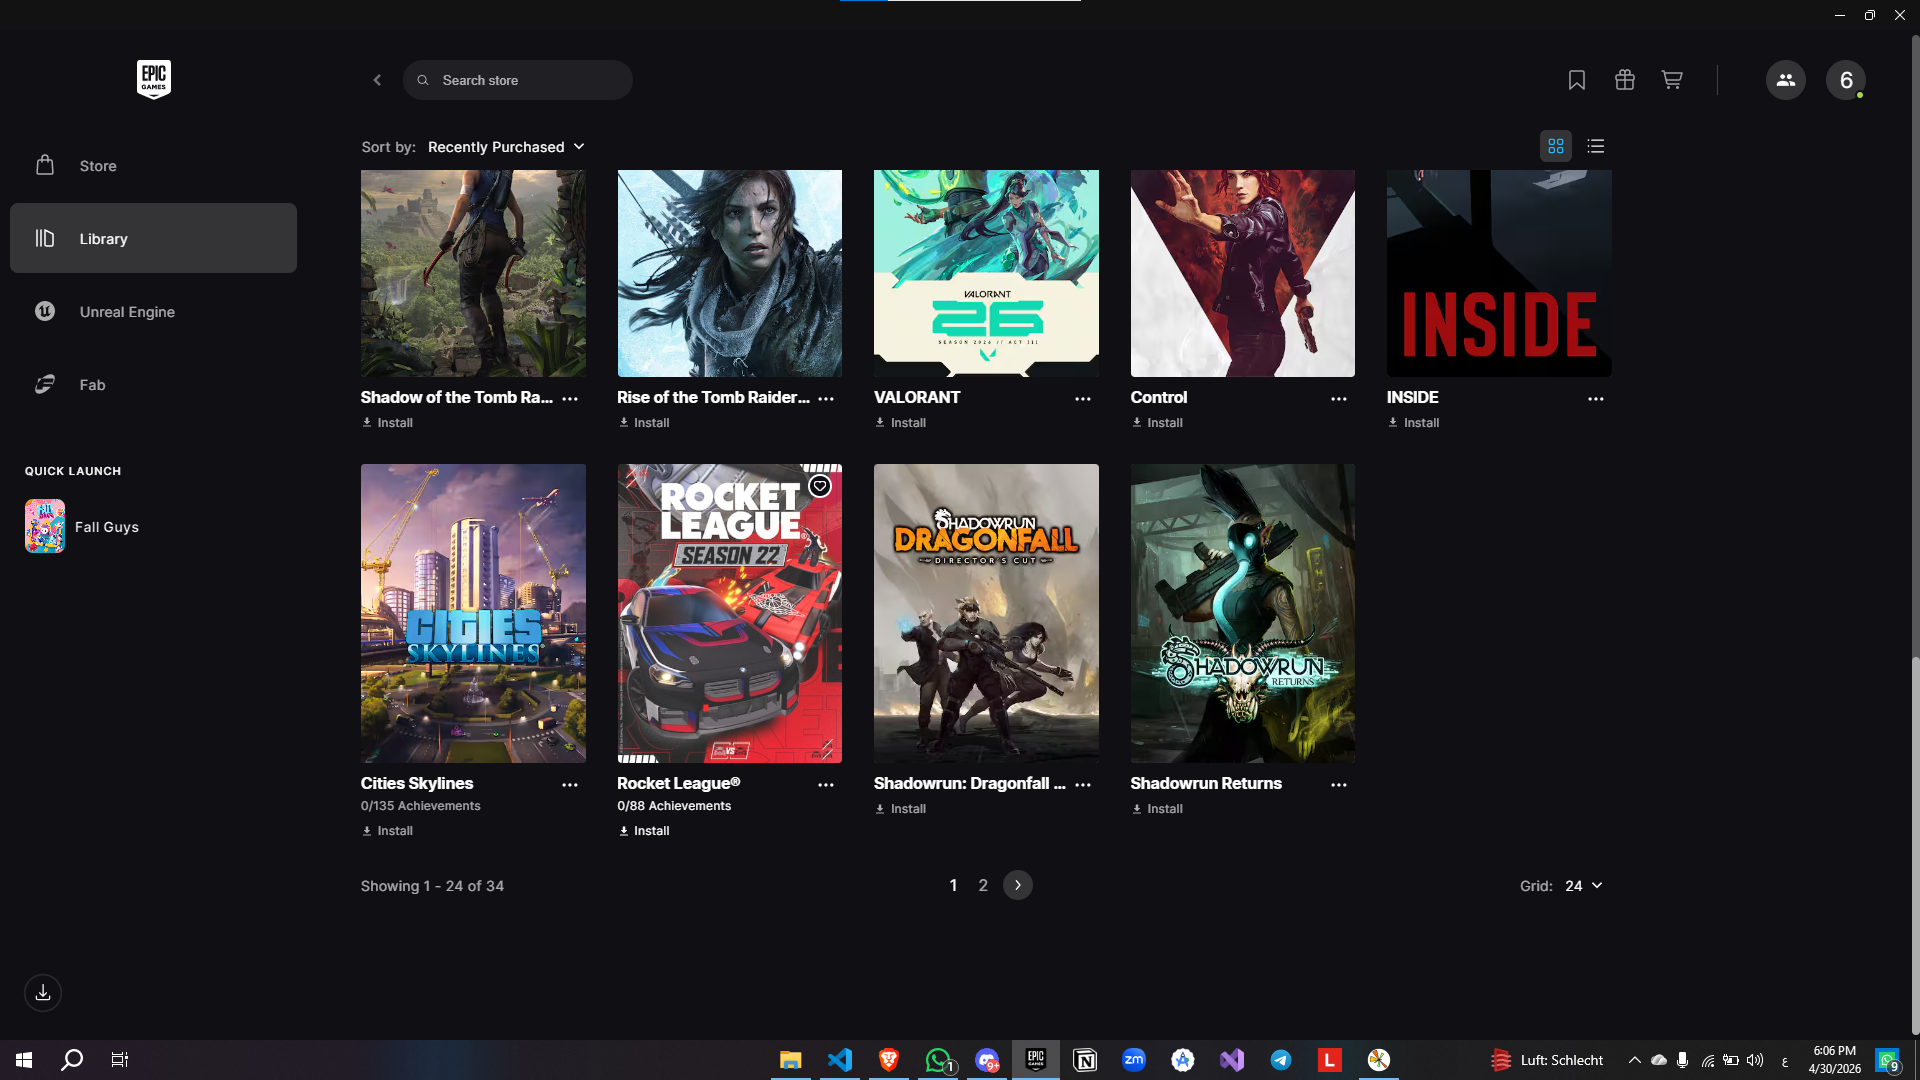Install INSIDE
This screenshot has width=1920, height=1080.
(1413, 423)
